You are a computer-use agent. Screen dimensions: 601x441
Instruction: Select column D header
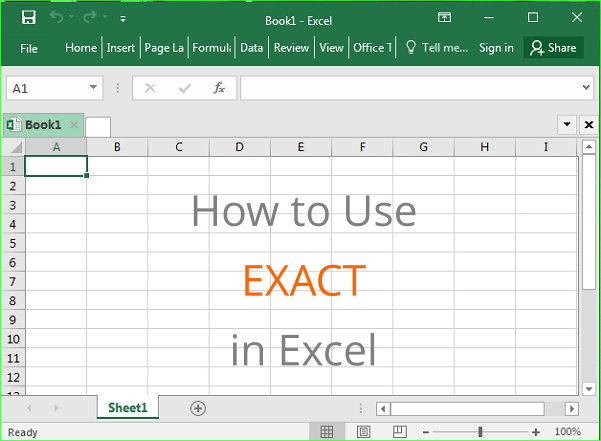coord(240,147)
